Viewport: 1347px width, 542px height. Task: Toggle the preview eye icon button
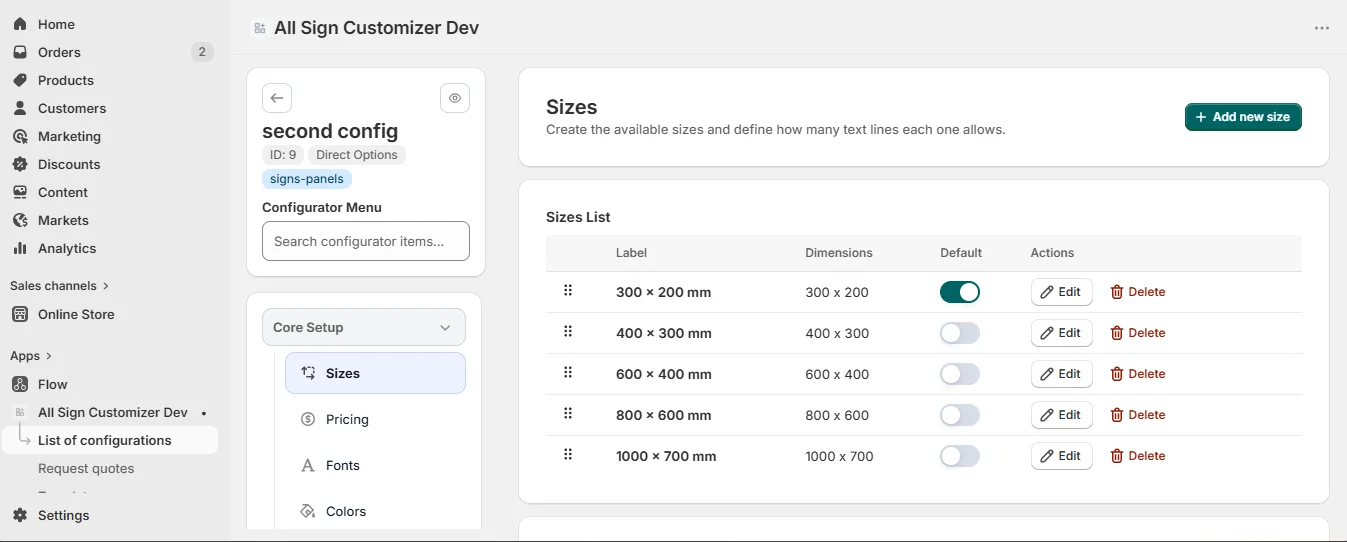[455, 98]
